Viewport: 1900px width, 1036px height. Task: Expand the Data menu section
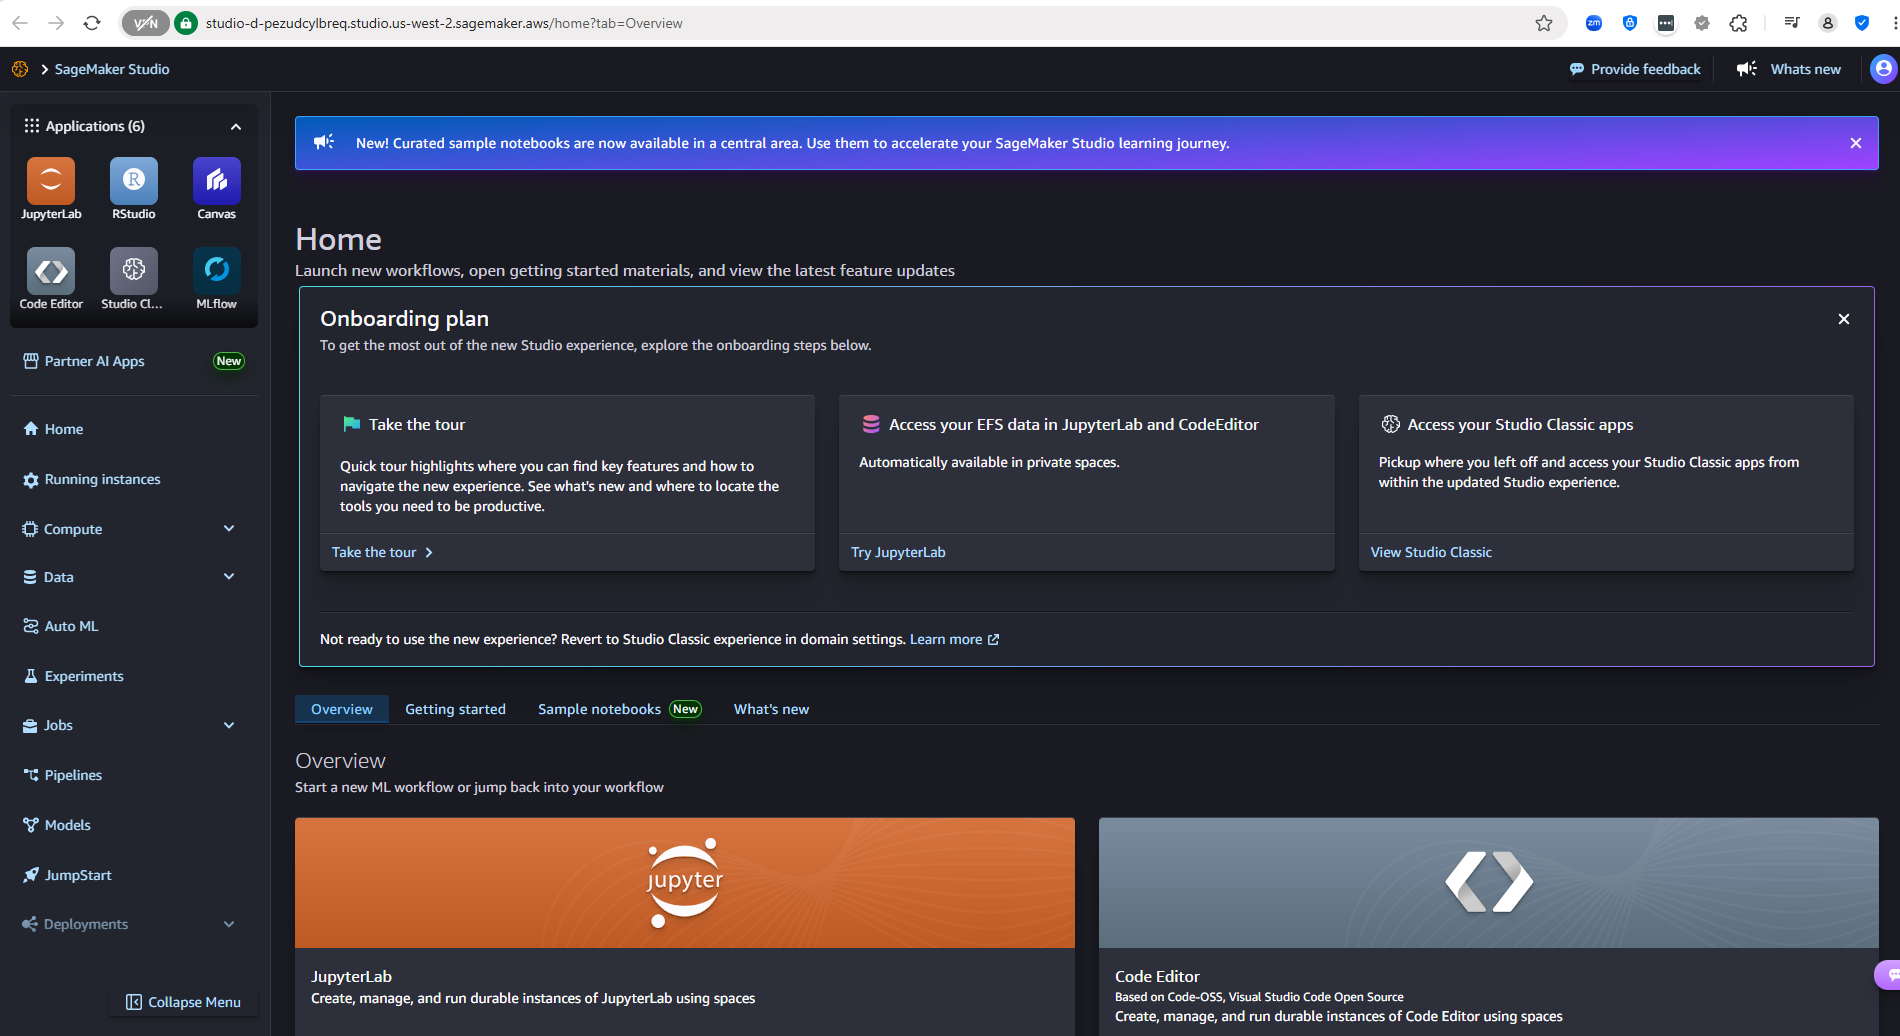(229, 577)
